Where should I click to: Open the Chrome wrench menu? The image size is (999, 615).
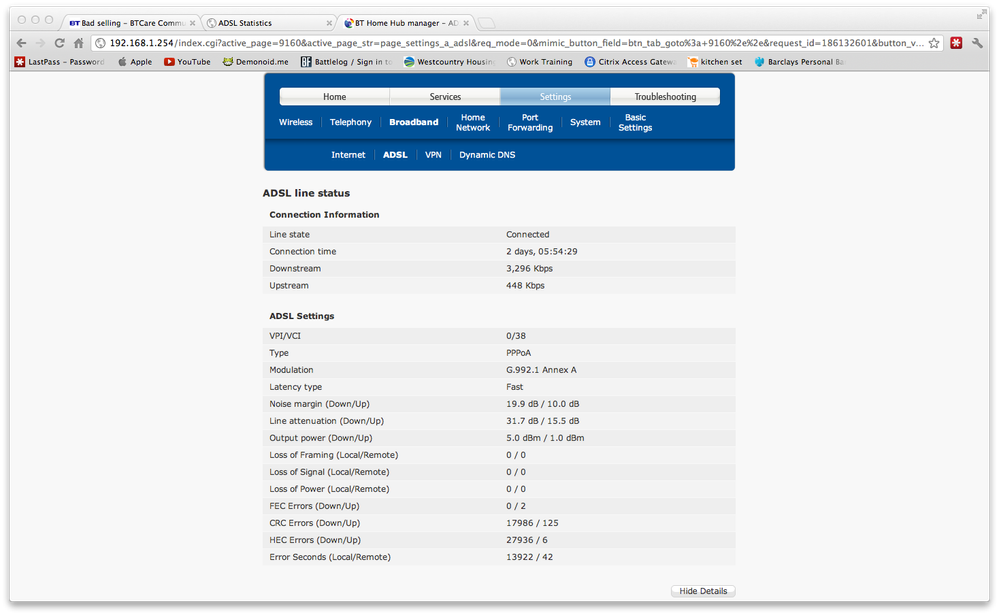[x=977, y=43]
